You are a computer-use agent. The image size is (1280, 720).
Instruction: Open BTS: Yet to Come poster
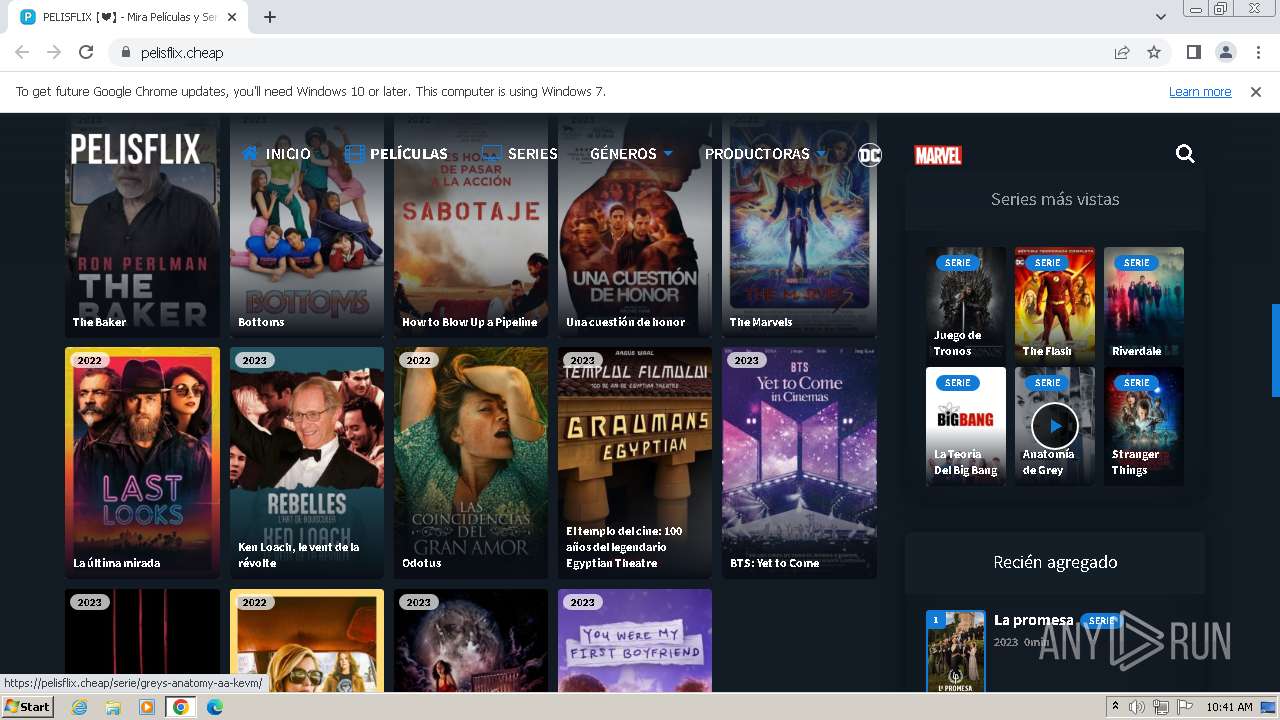[799, 463]
